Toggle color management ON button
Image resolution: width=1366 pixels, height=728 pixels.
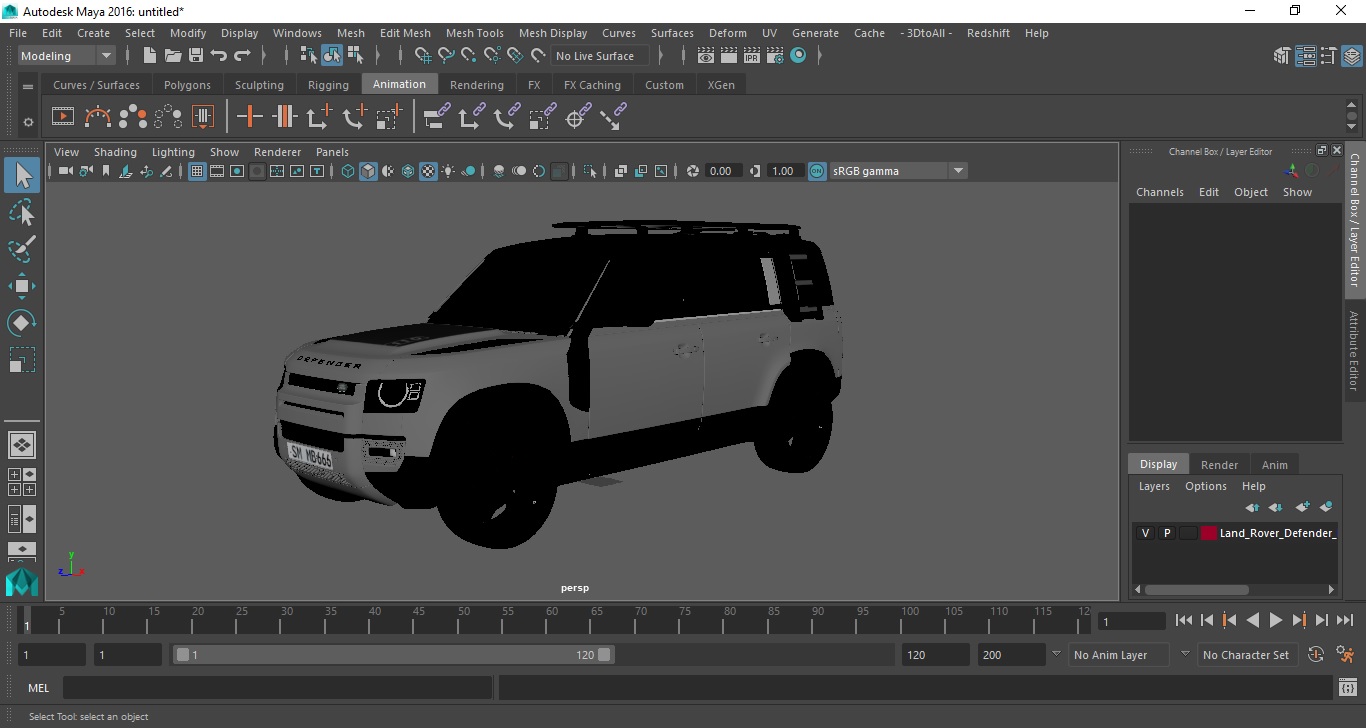pos(817,171)
